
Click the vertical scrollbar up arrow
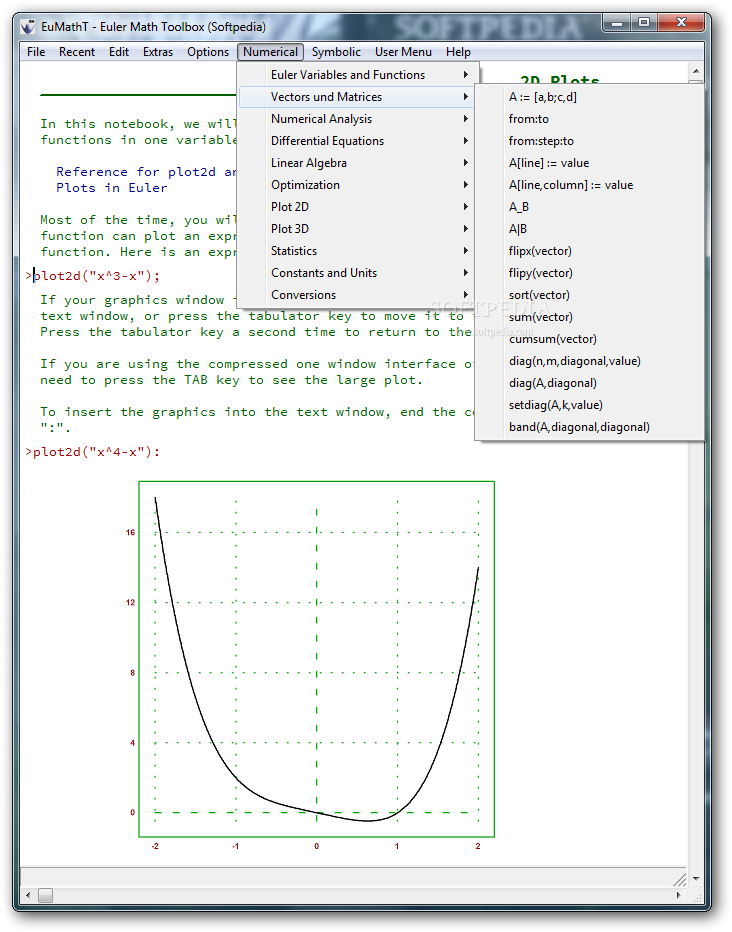pyautogui.click(x=696, y=71)
